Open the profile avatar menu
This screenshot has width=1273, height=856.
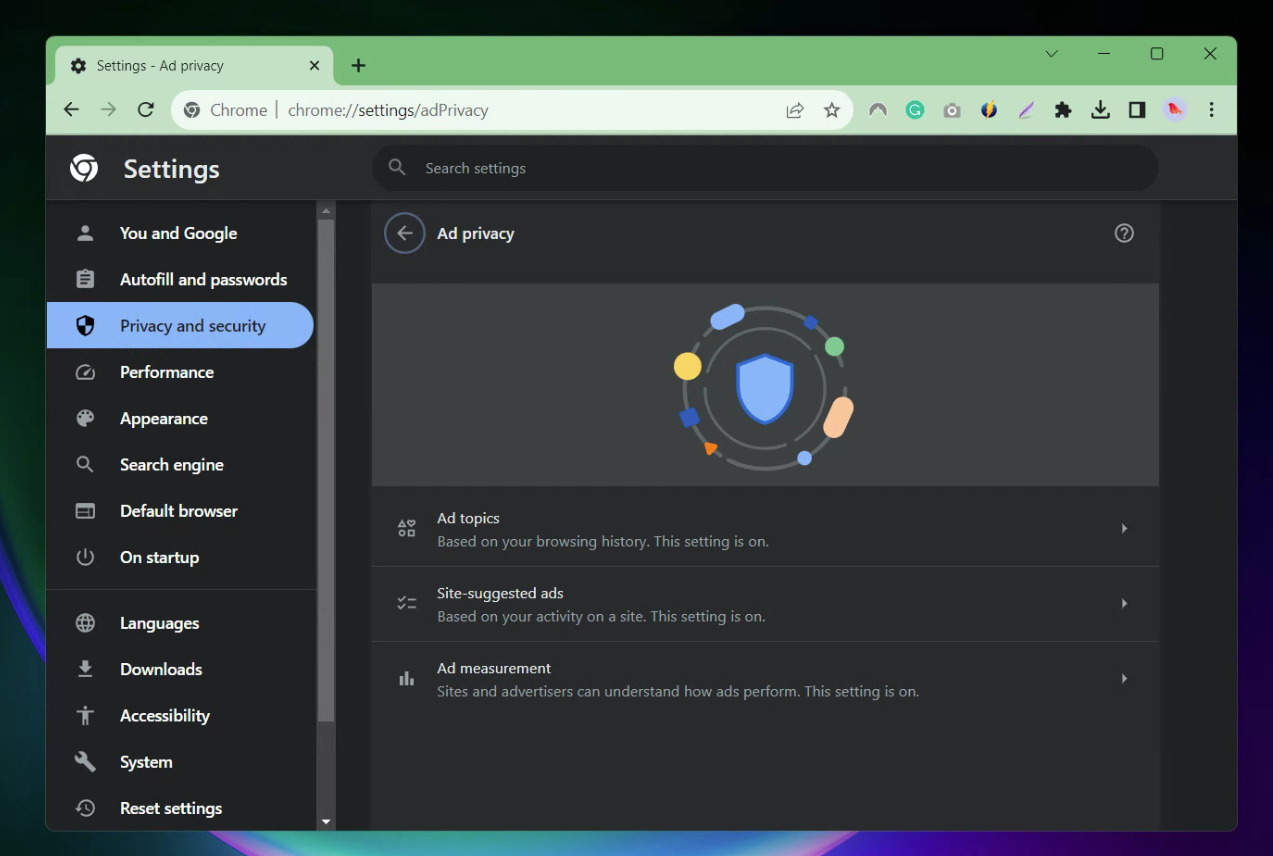(x=1175, y=110)
